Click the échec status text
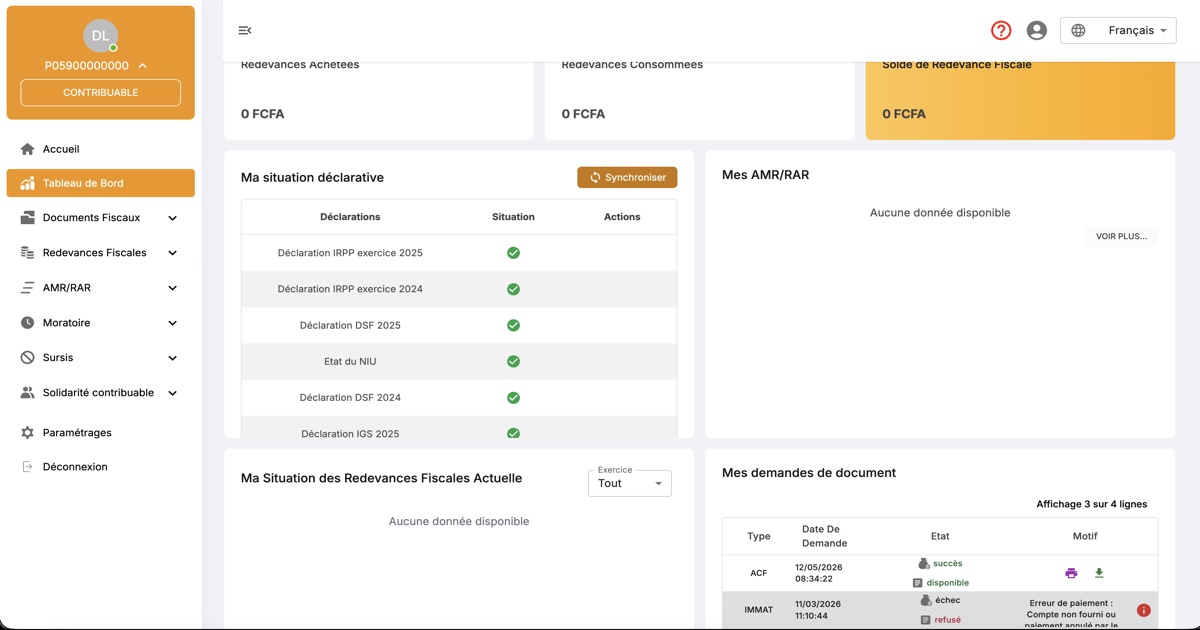The image size is (1200, 630). [947, 600]
